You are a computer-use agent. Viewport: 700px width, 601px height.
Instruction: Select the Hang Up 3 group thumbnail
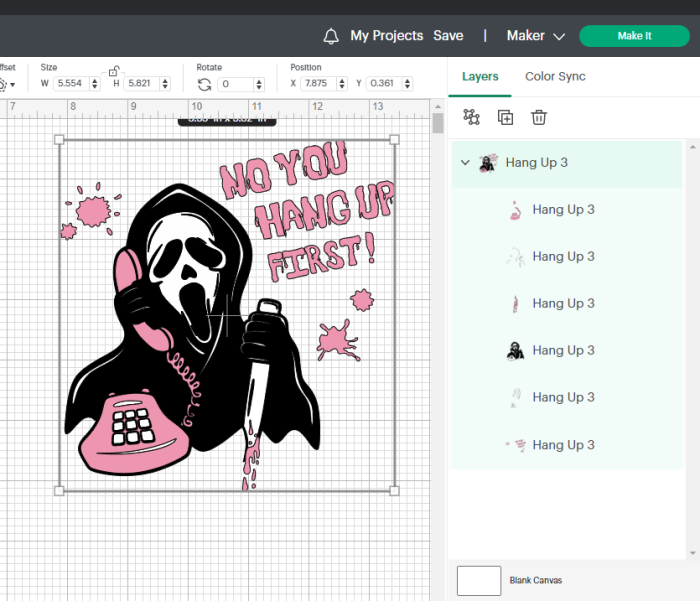click(488, 163)
